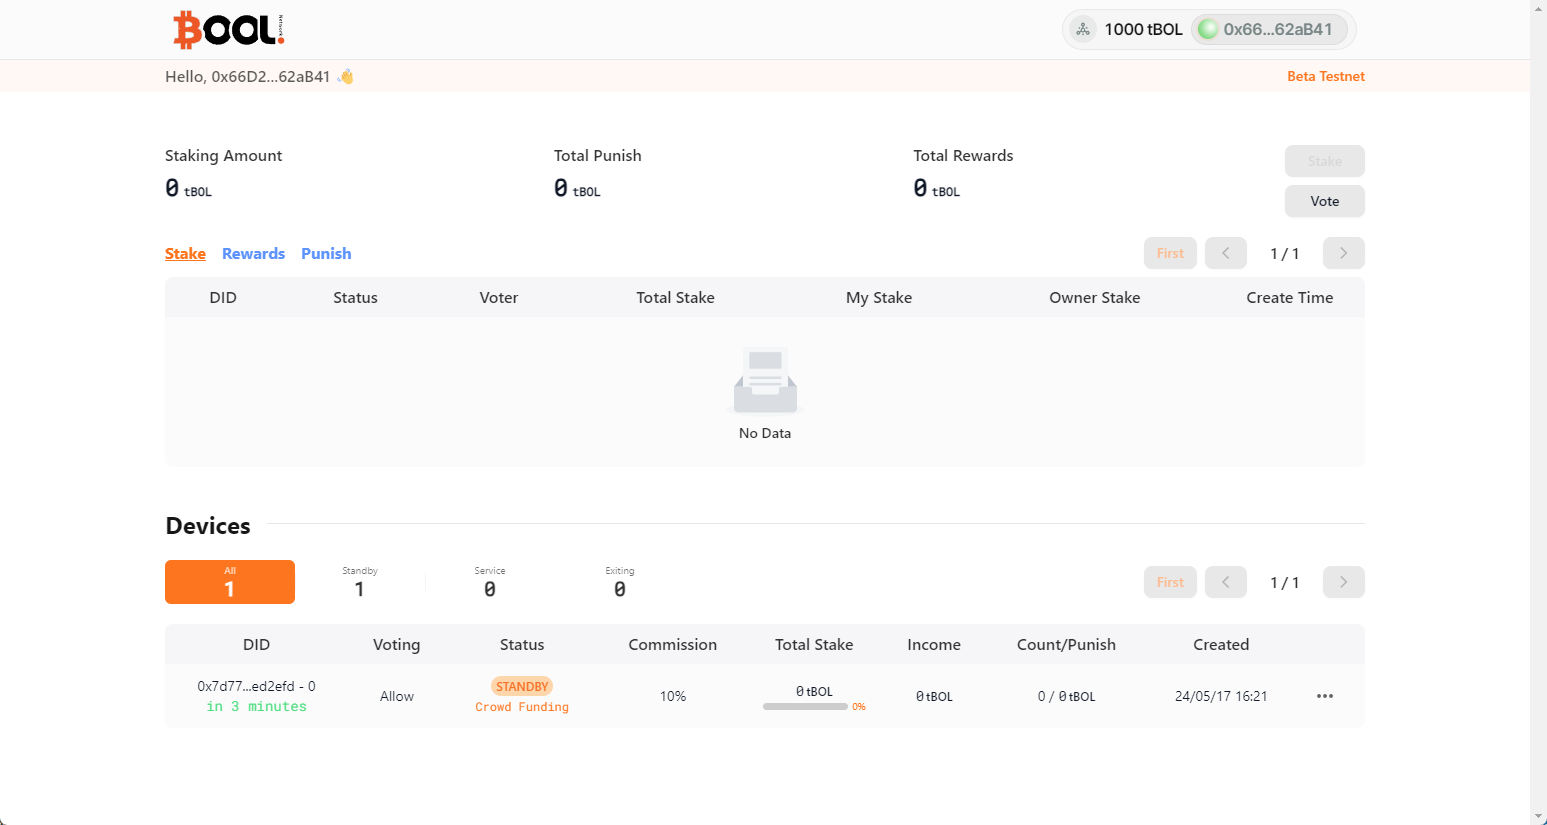Click the BOOL logo in the header

tap(229, 30)
